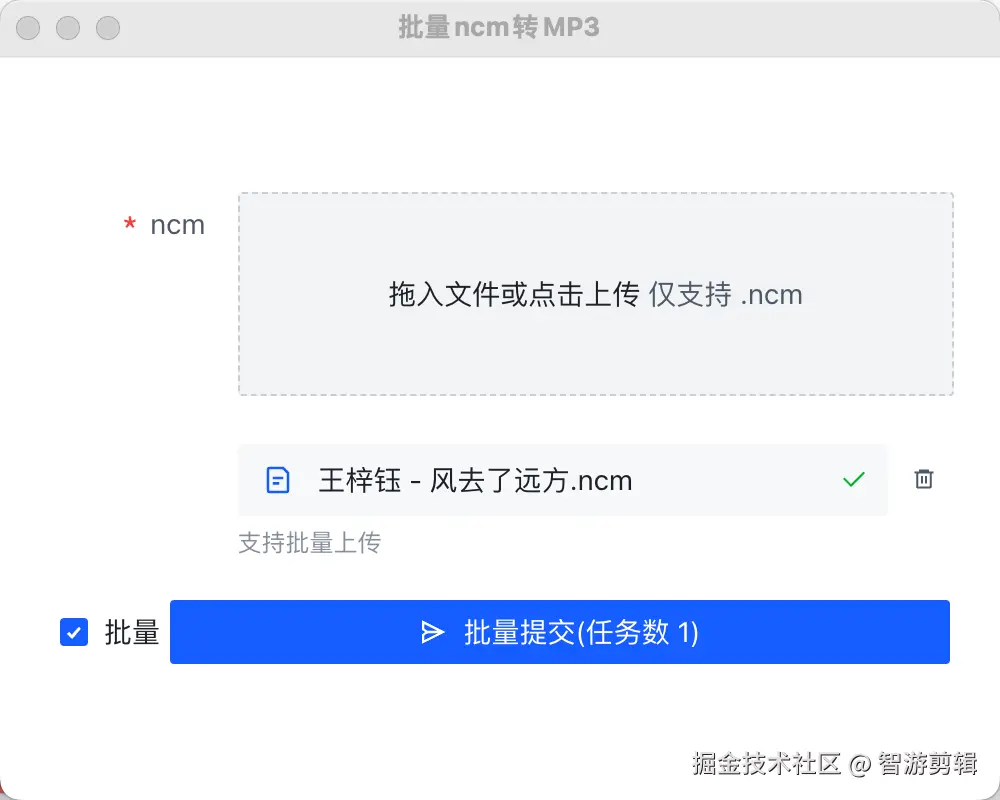This screenshot has width=1000, height=800.
Task: Click the 支持批量上传 helper text
Action: click(309, 543)
